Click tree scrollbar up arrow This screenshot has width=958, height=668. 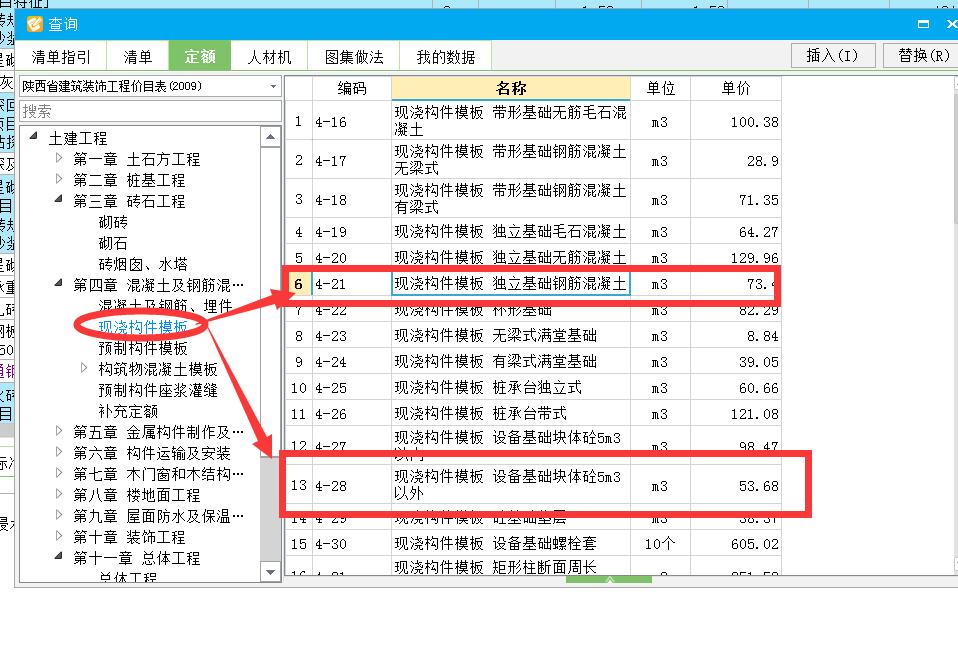point(271,136)
